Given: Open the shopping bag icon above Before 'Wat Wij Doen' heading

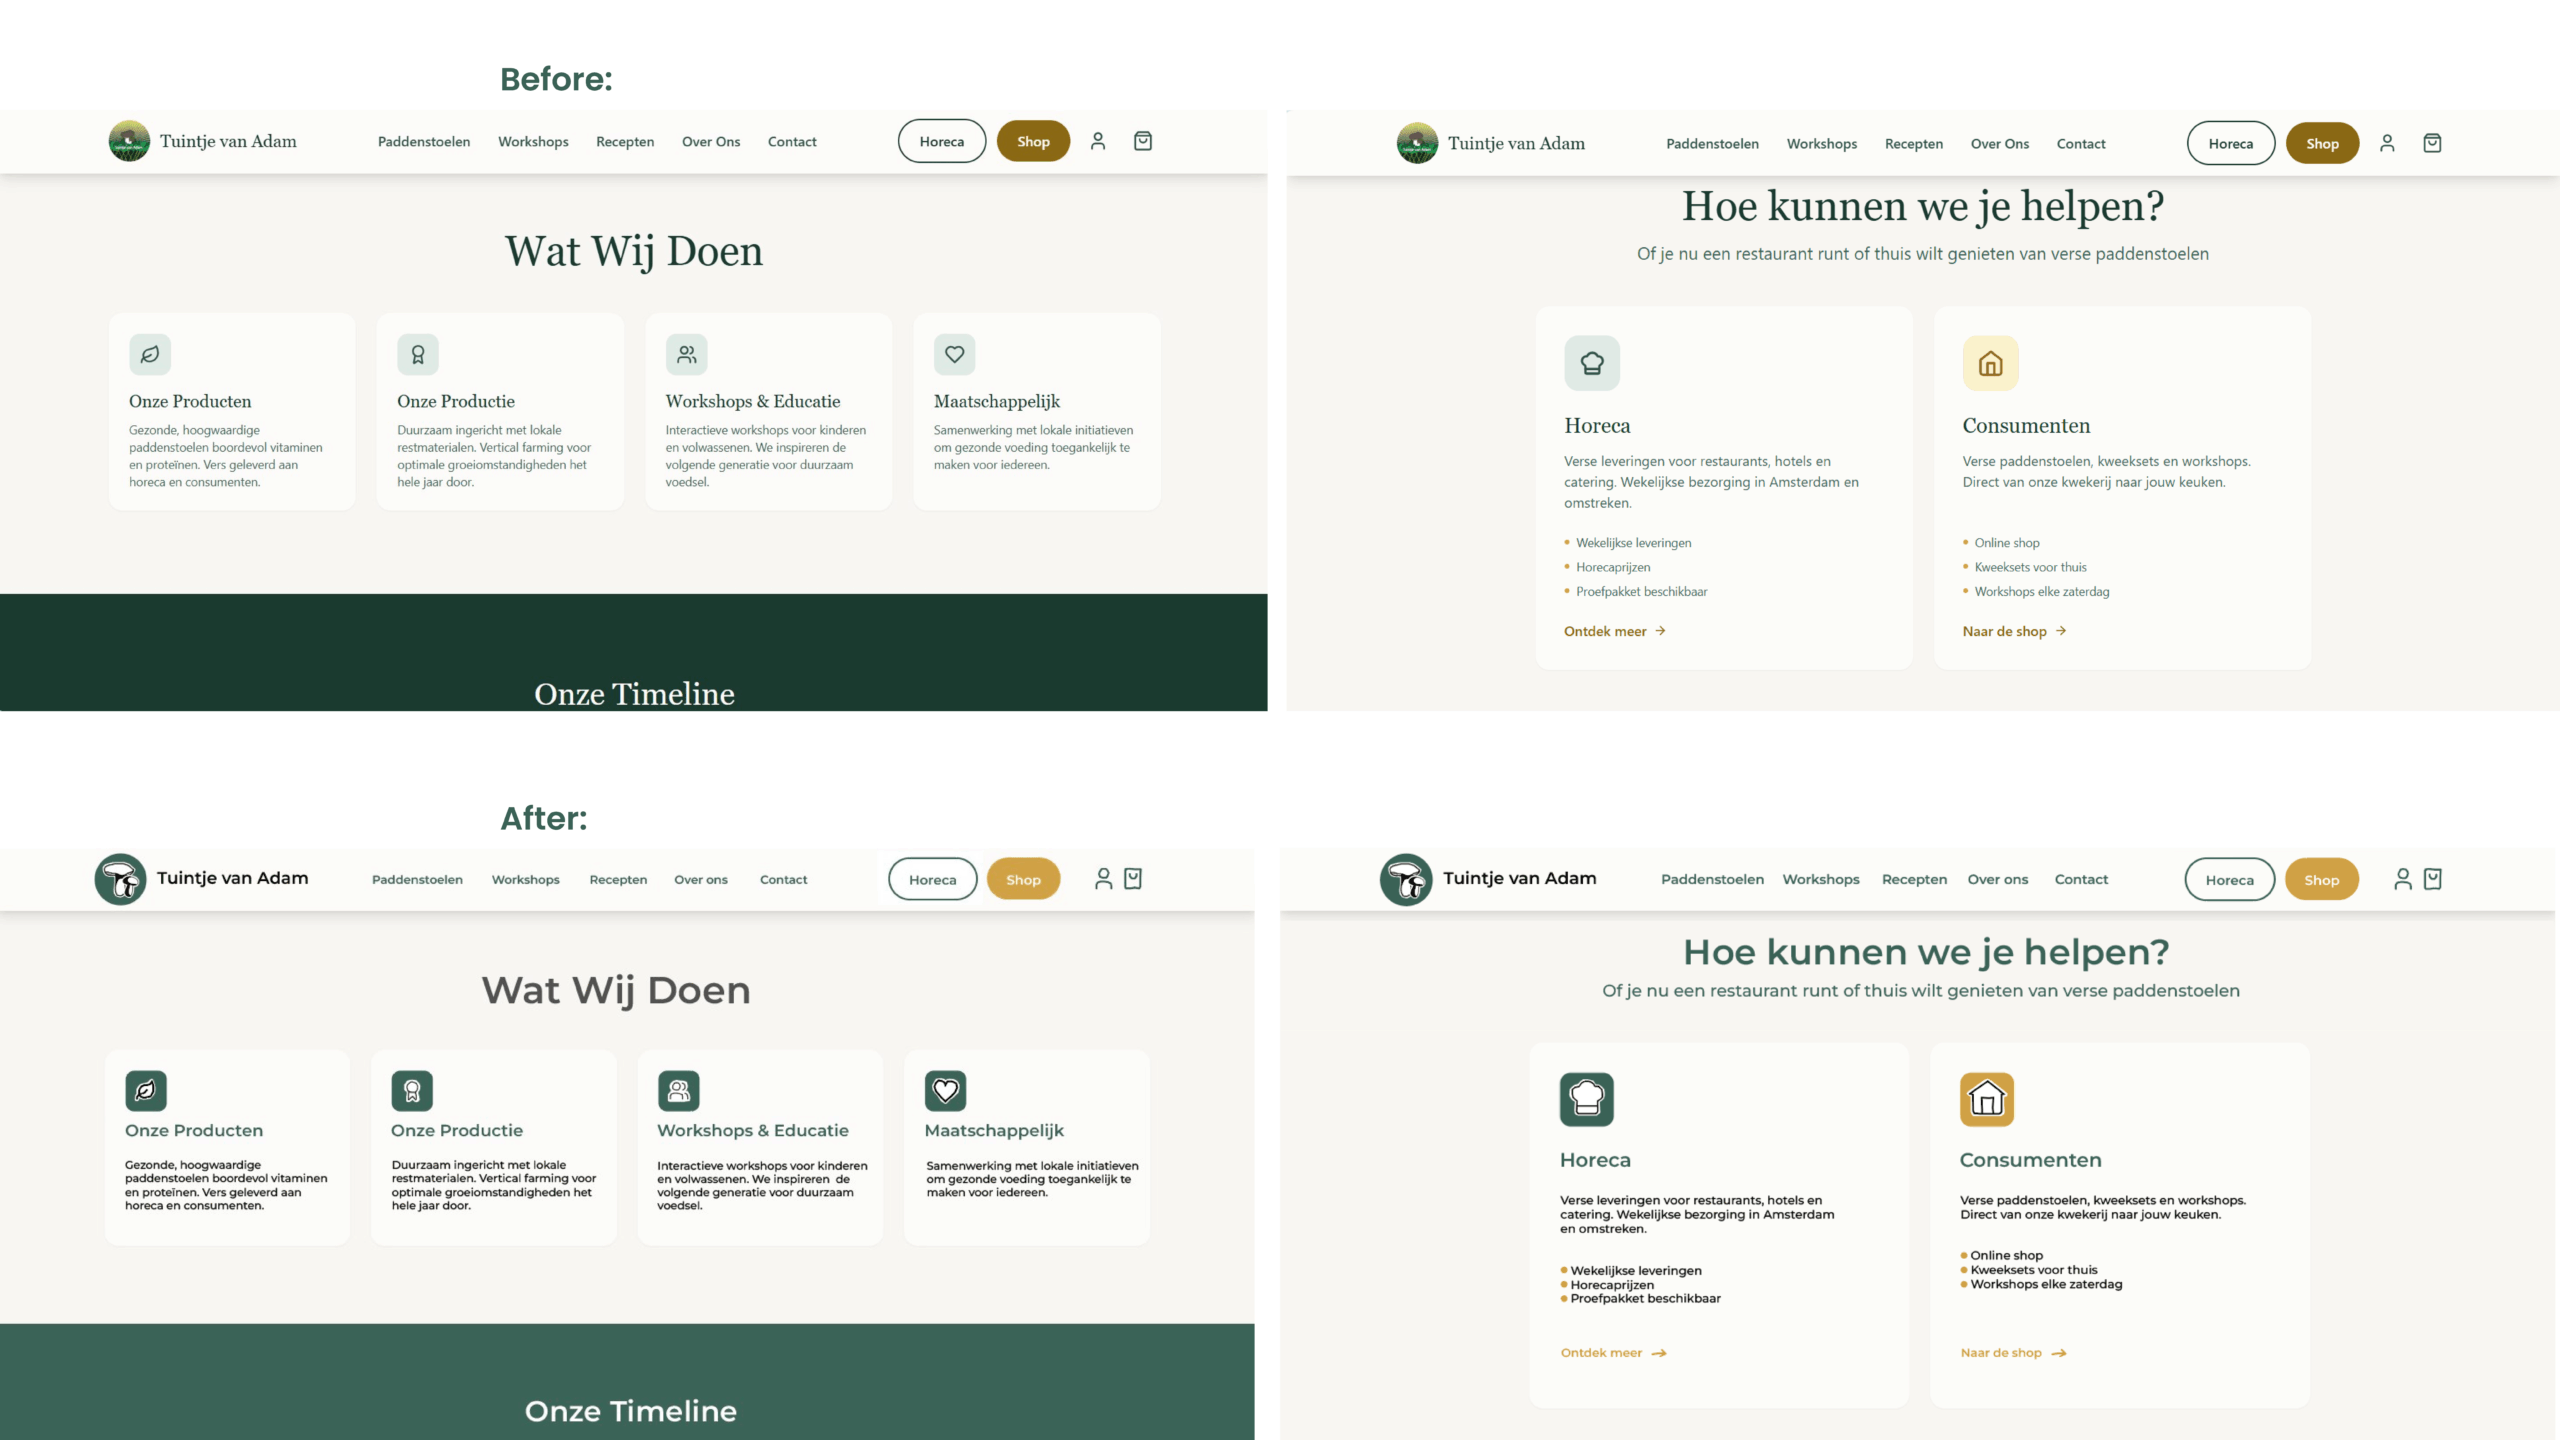Looking at the screenshot, I should (1143, 141).
